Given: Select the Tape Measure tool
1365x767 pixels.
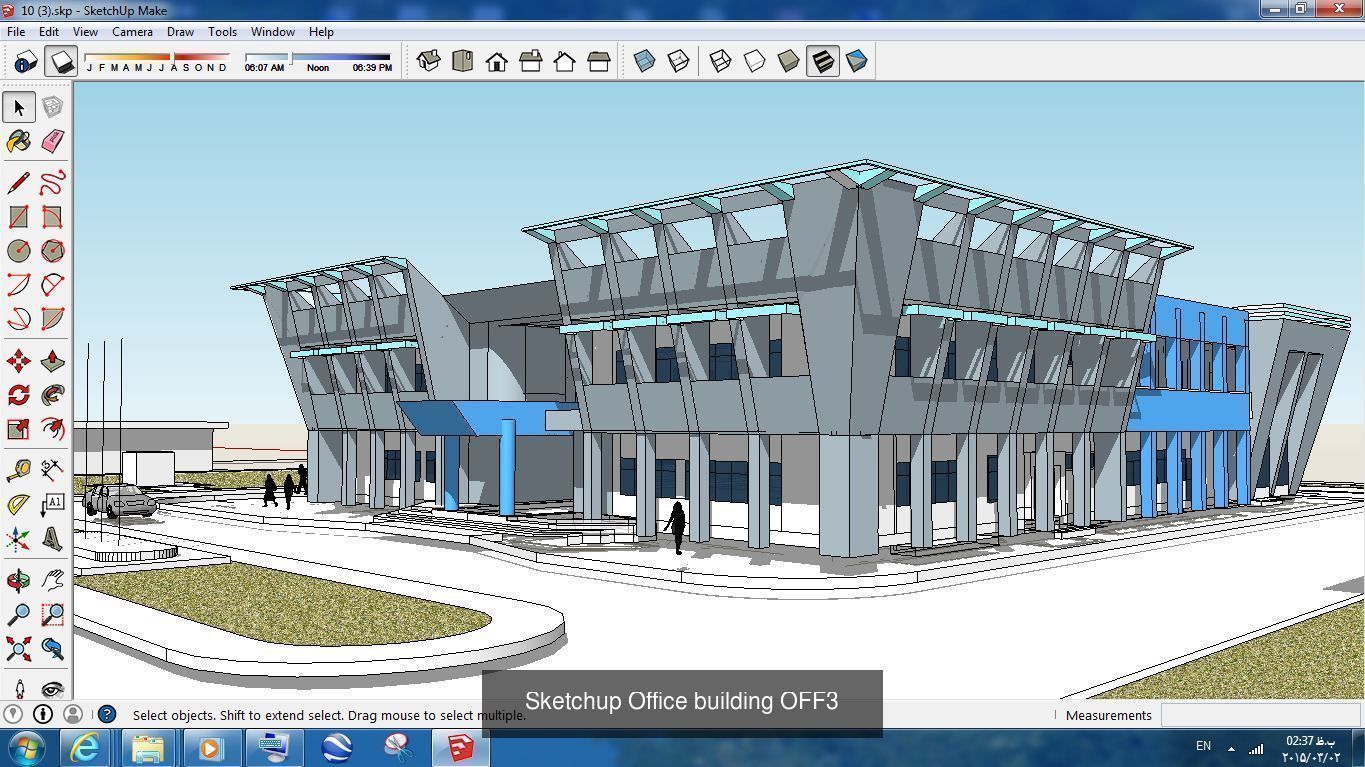Looking at the screenshot, I should (18, 470).
